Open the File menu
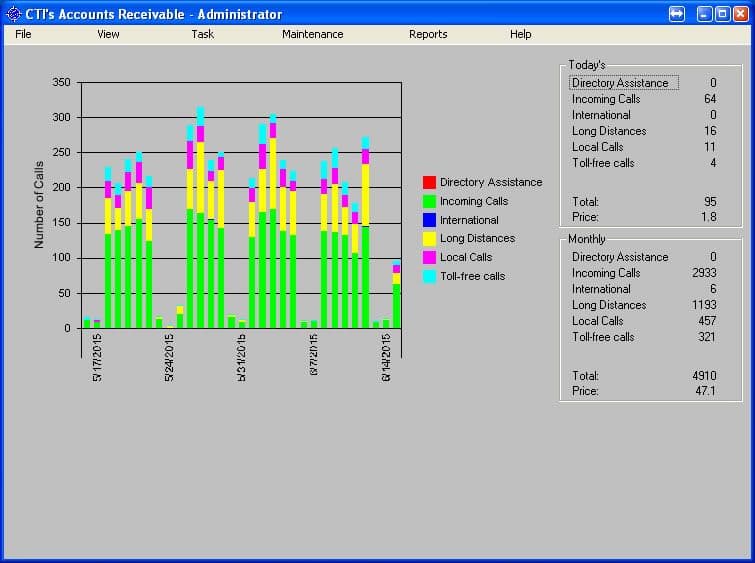The width and height of the screenshot is (755, 563). pos(23,34)
